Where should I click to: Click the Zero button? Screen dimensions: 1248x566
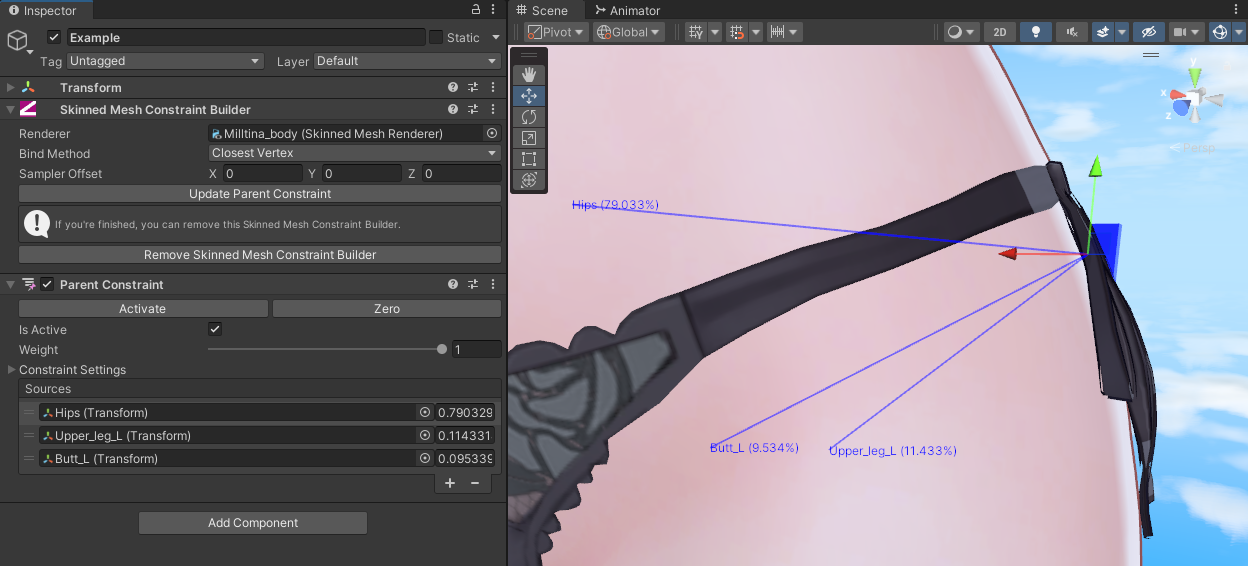click(387, 309)
